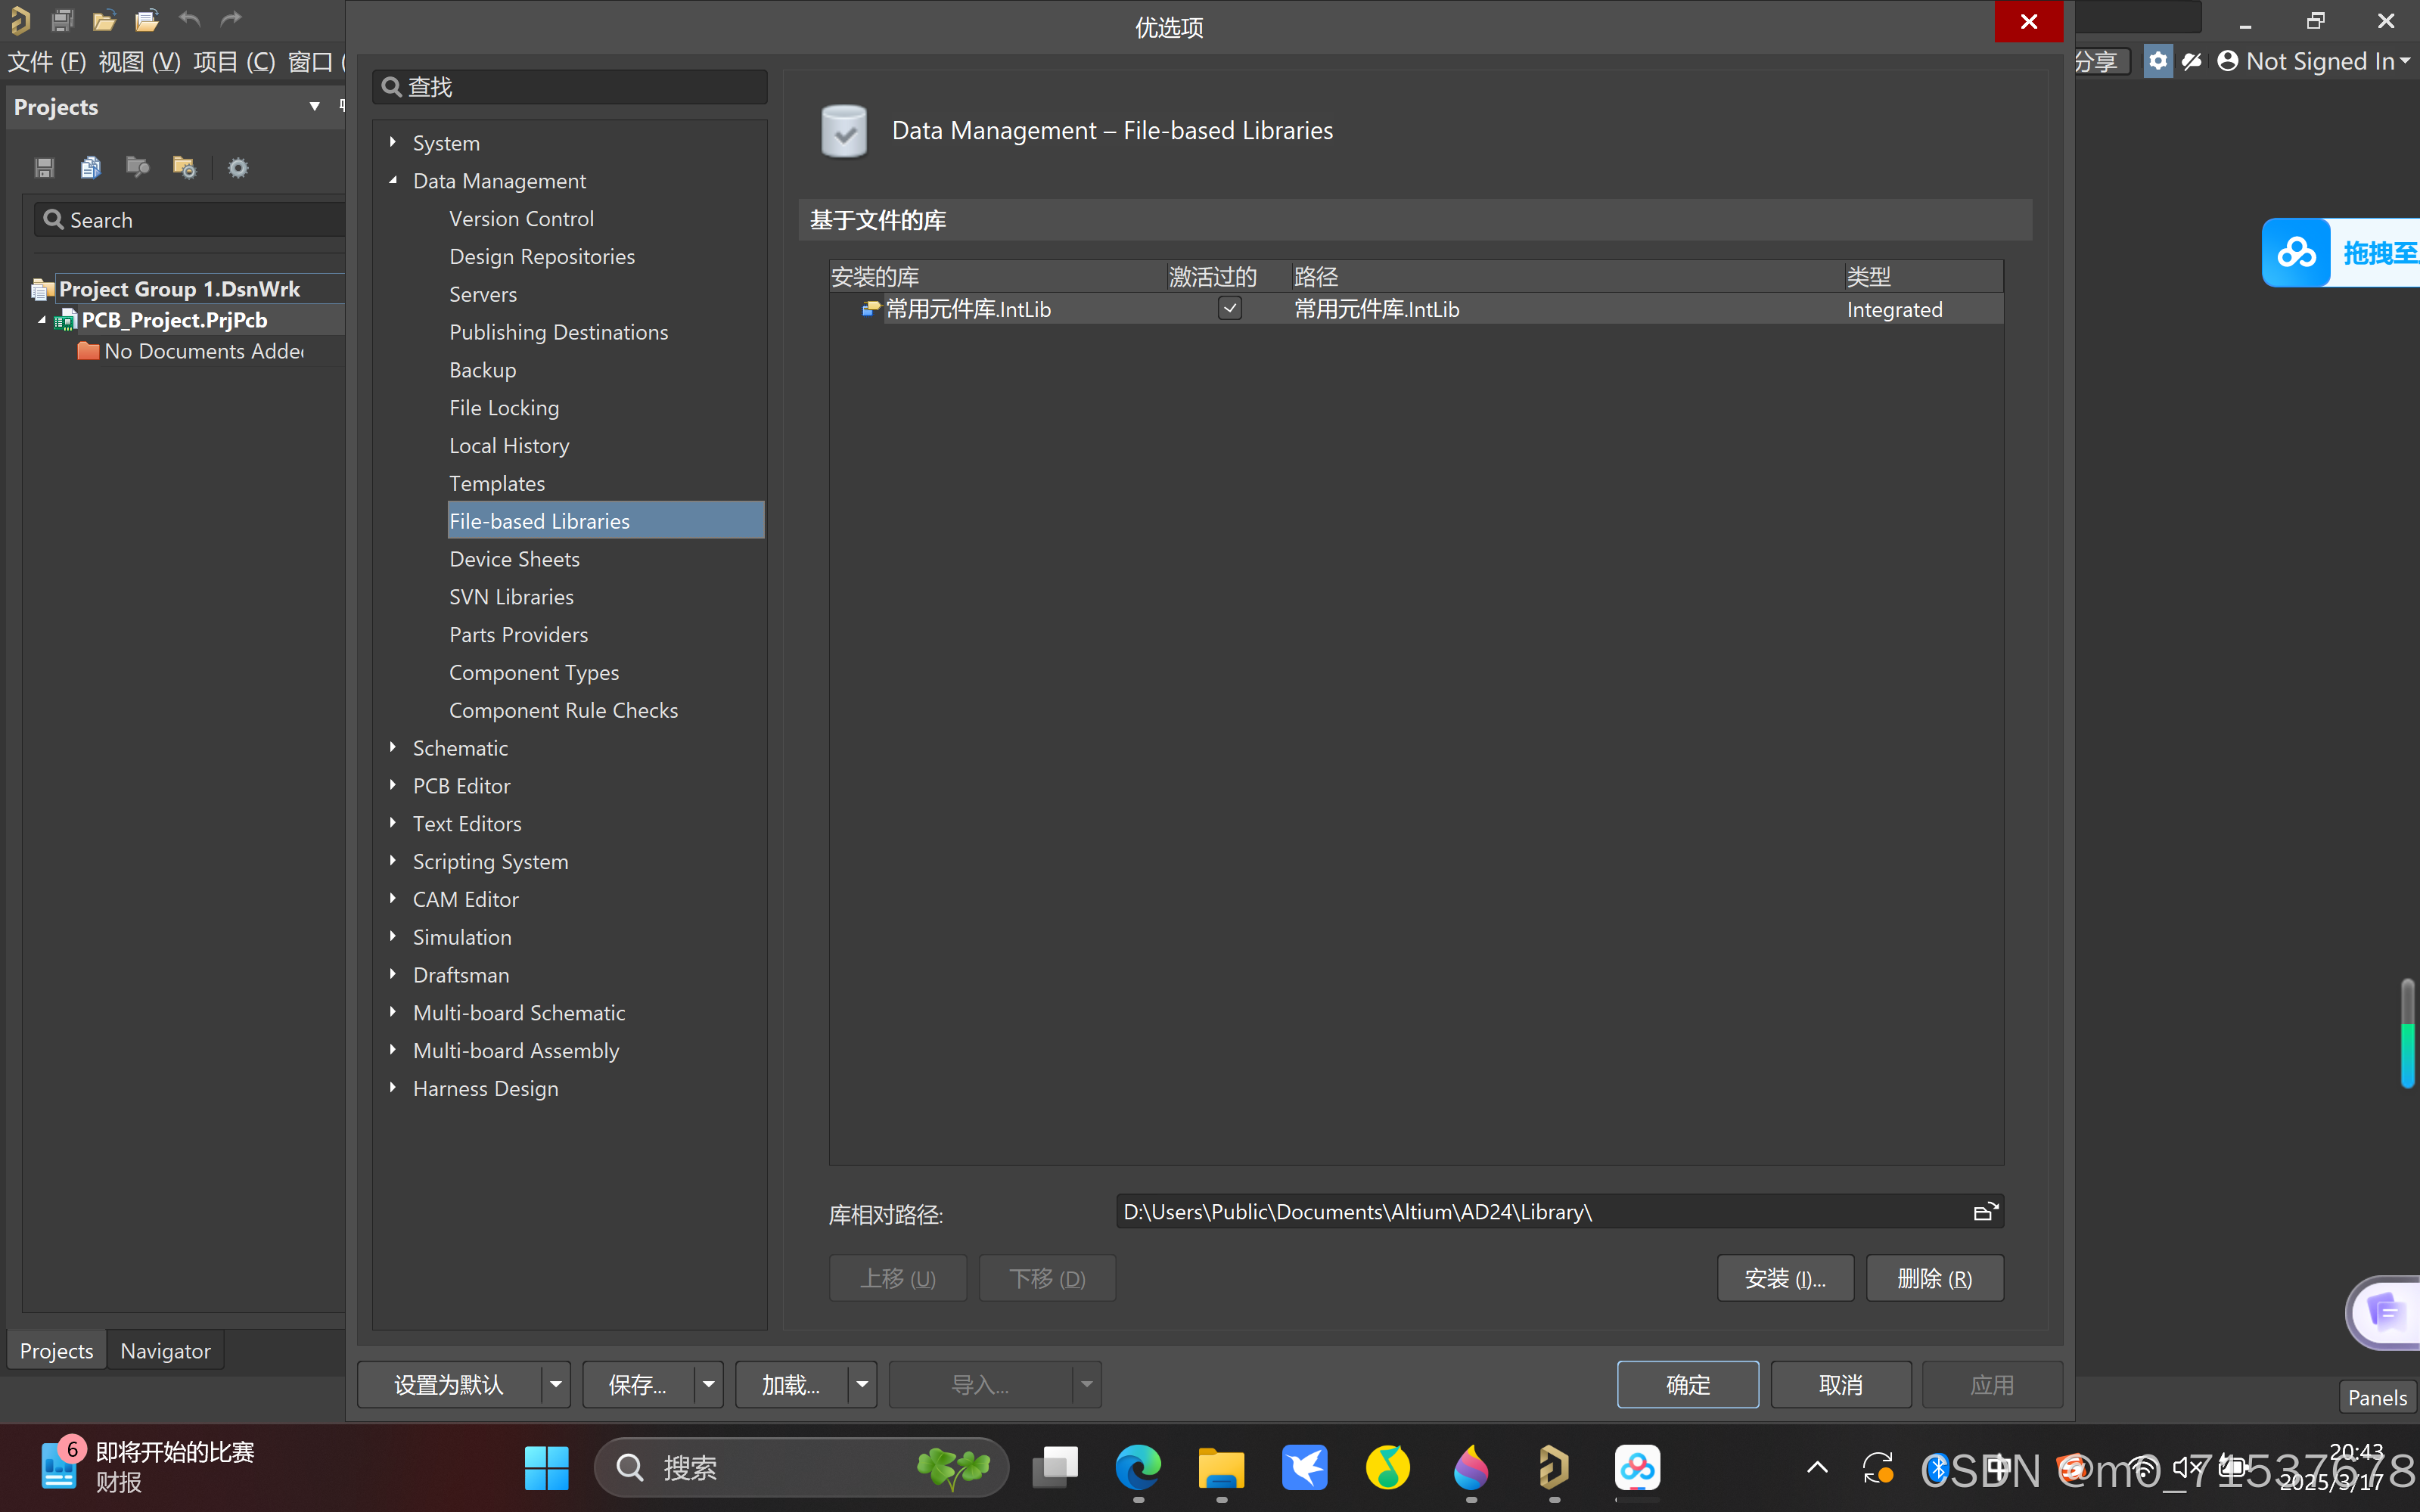Click the 安装 (I) install button
The image size is (2420, 1512).
[1785, 1278]
